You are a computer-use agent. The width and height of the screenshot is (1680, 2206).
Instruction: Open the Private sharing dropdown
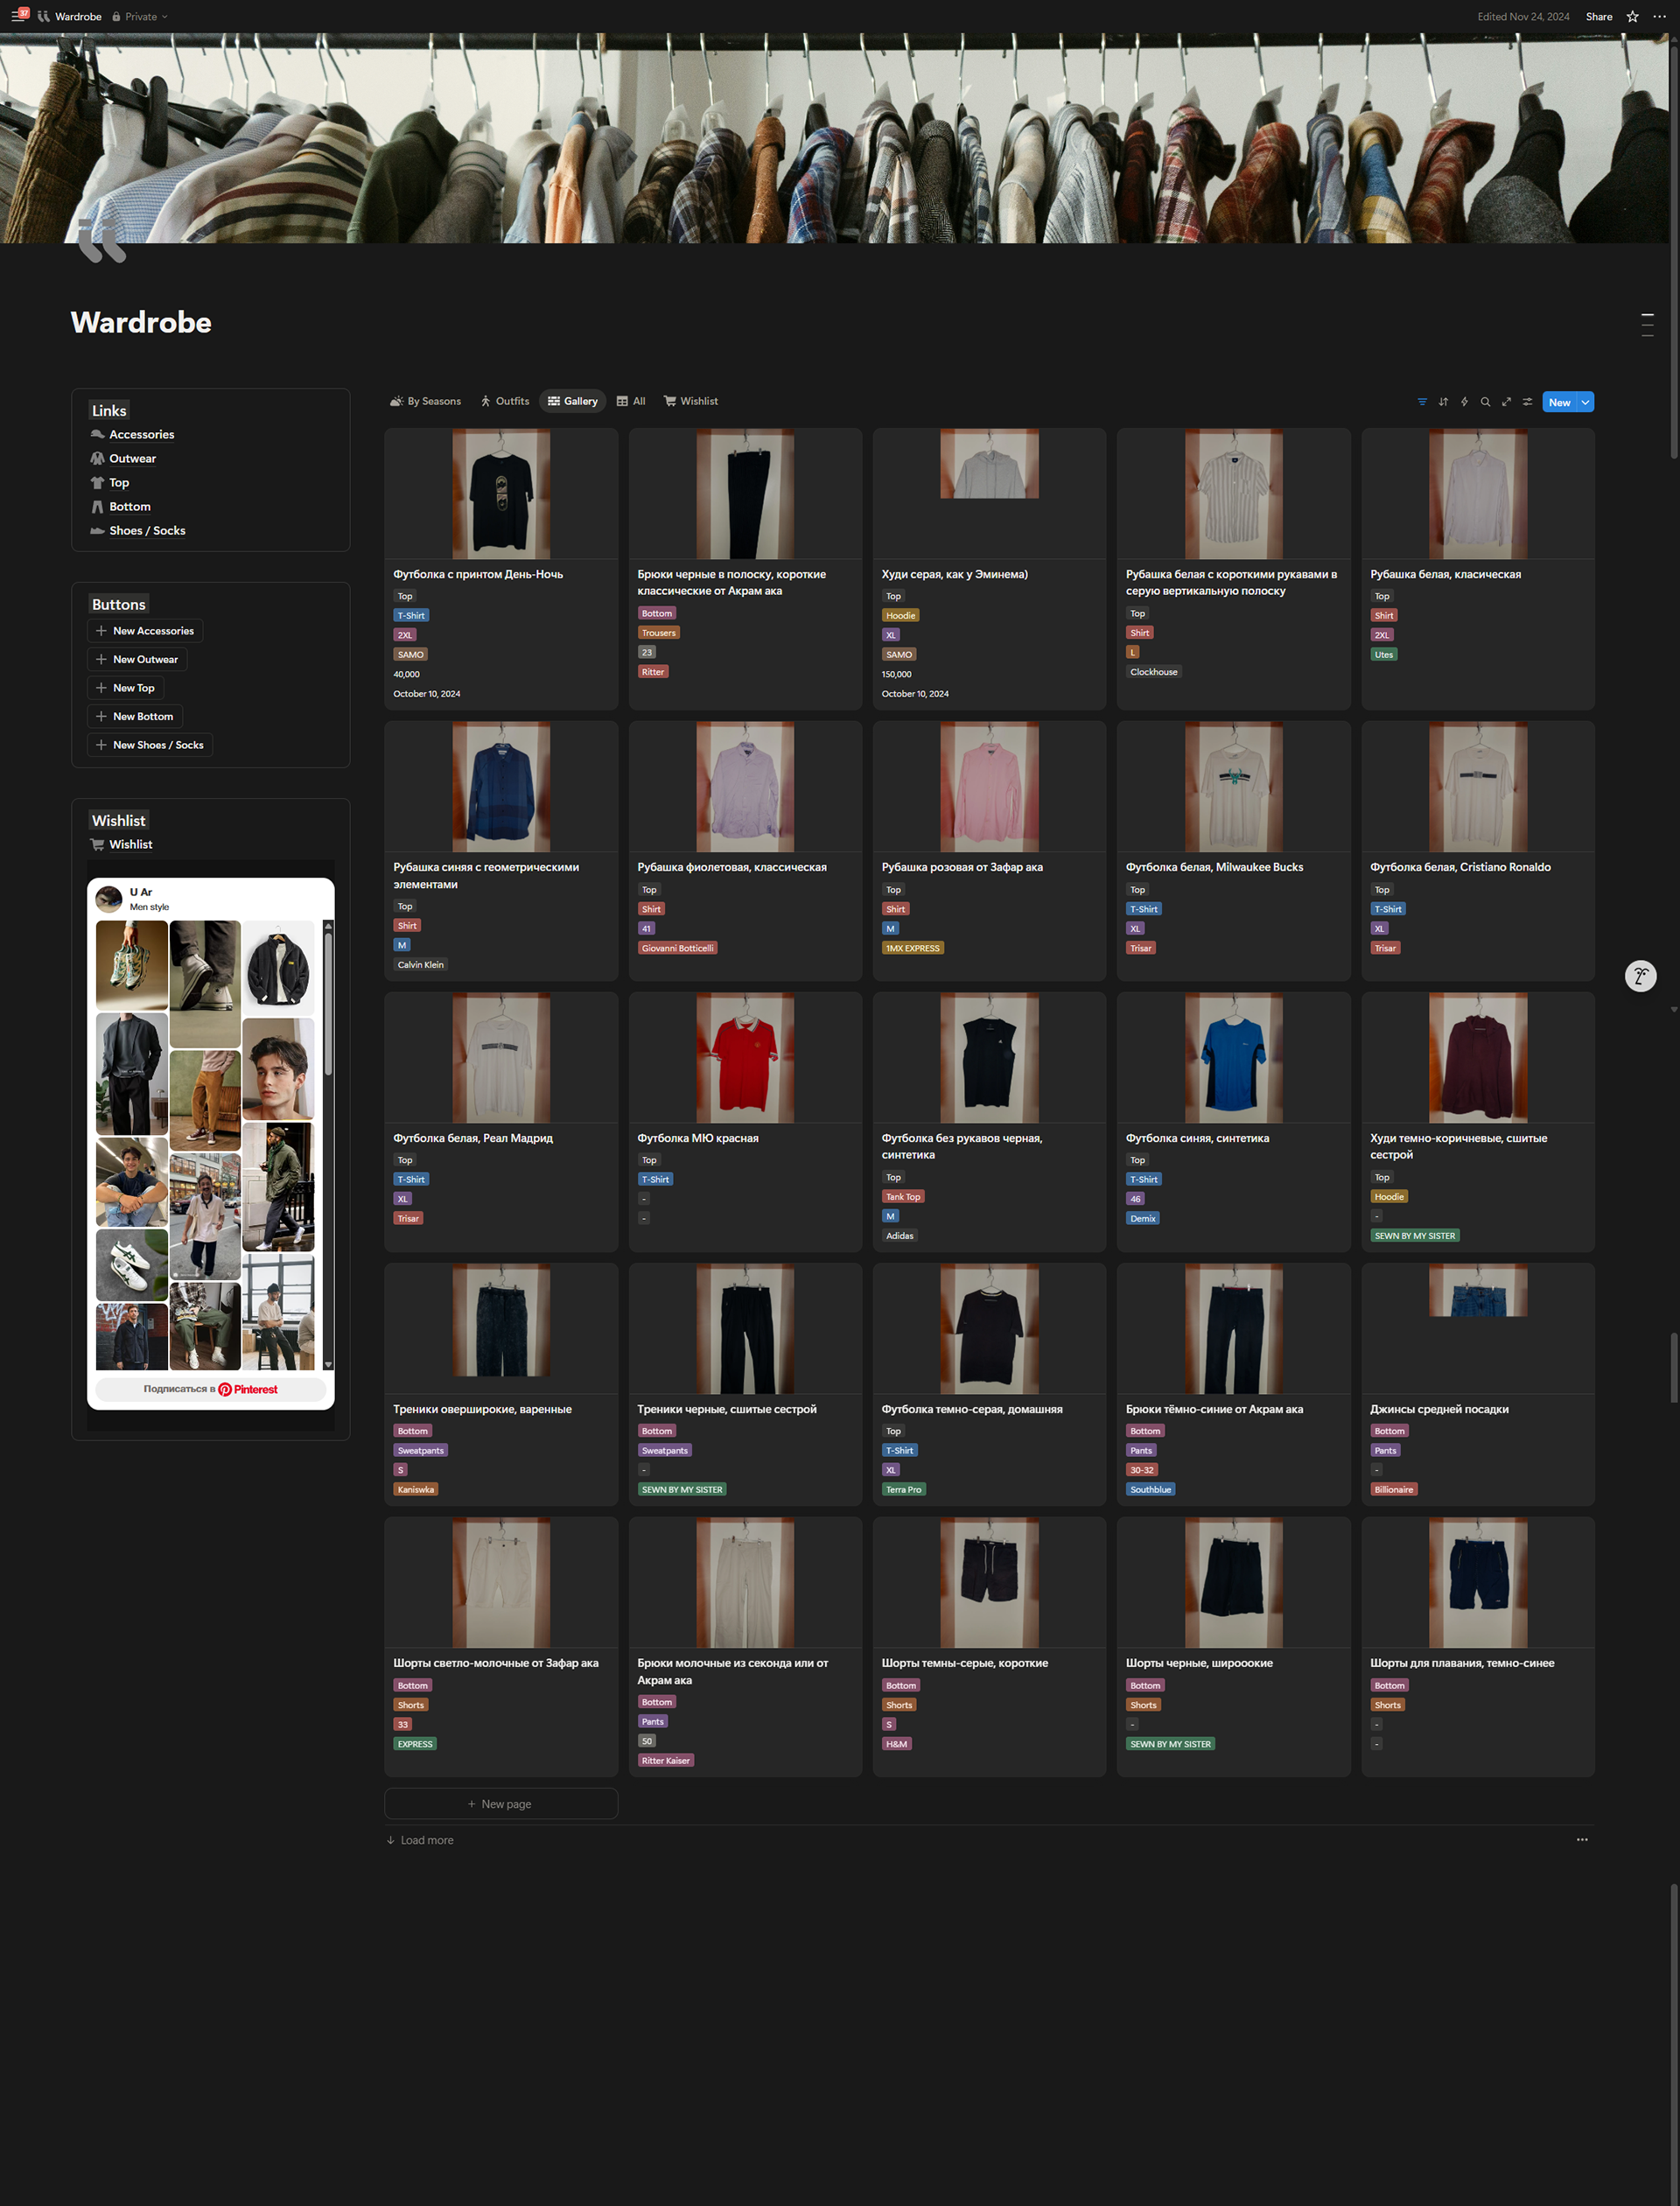pos(140,16)
